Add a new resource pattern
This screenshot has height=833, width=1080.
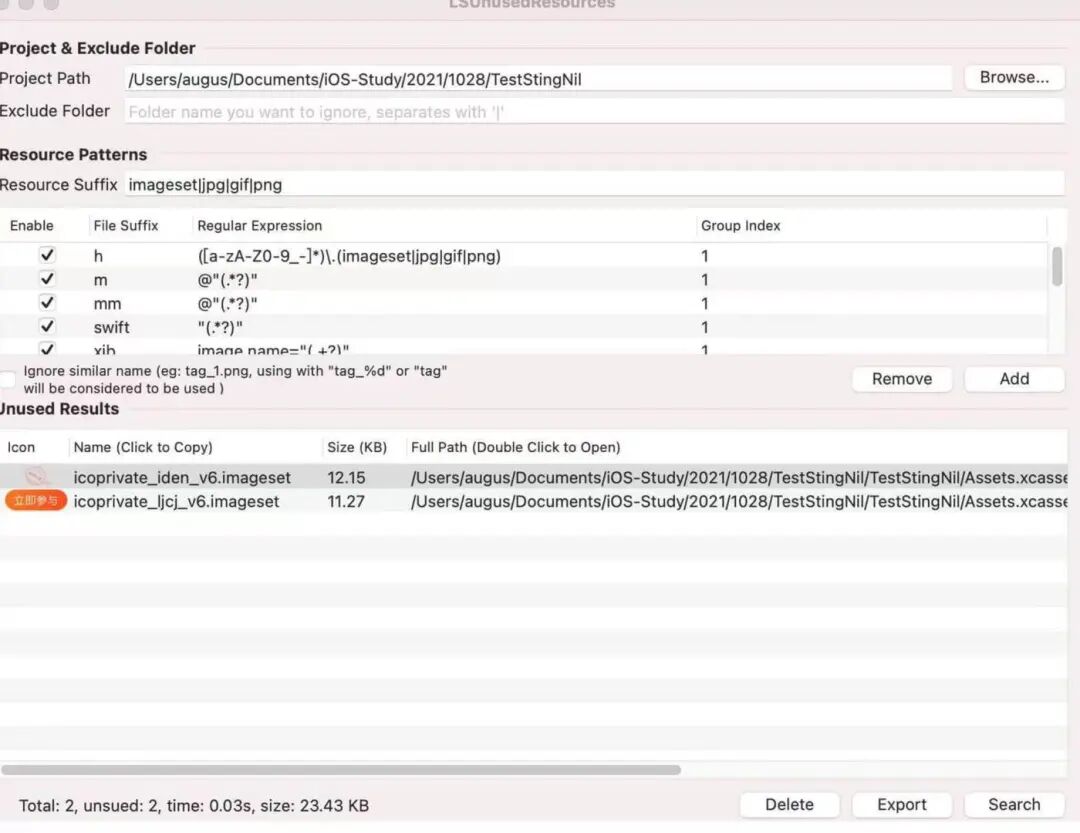(1014, 379)
